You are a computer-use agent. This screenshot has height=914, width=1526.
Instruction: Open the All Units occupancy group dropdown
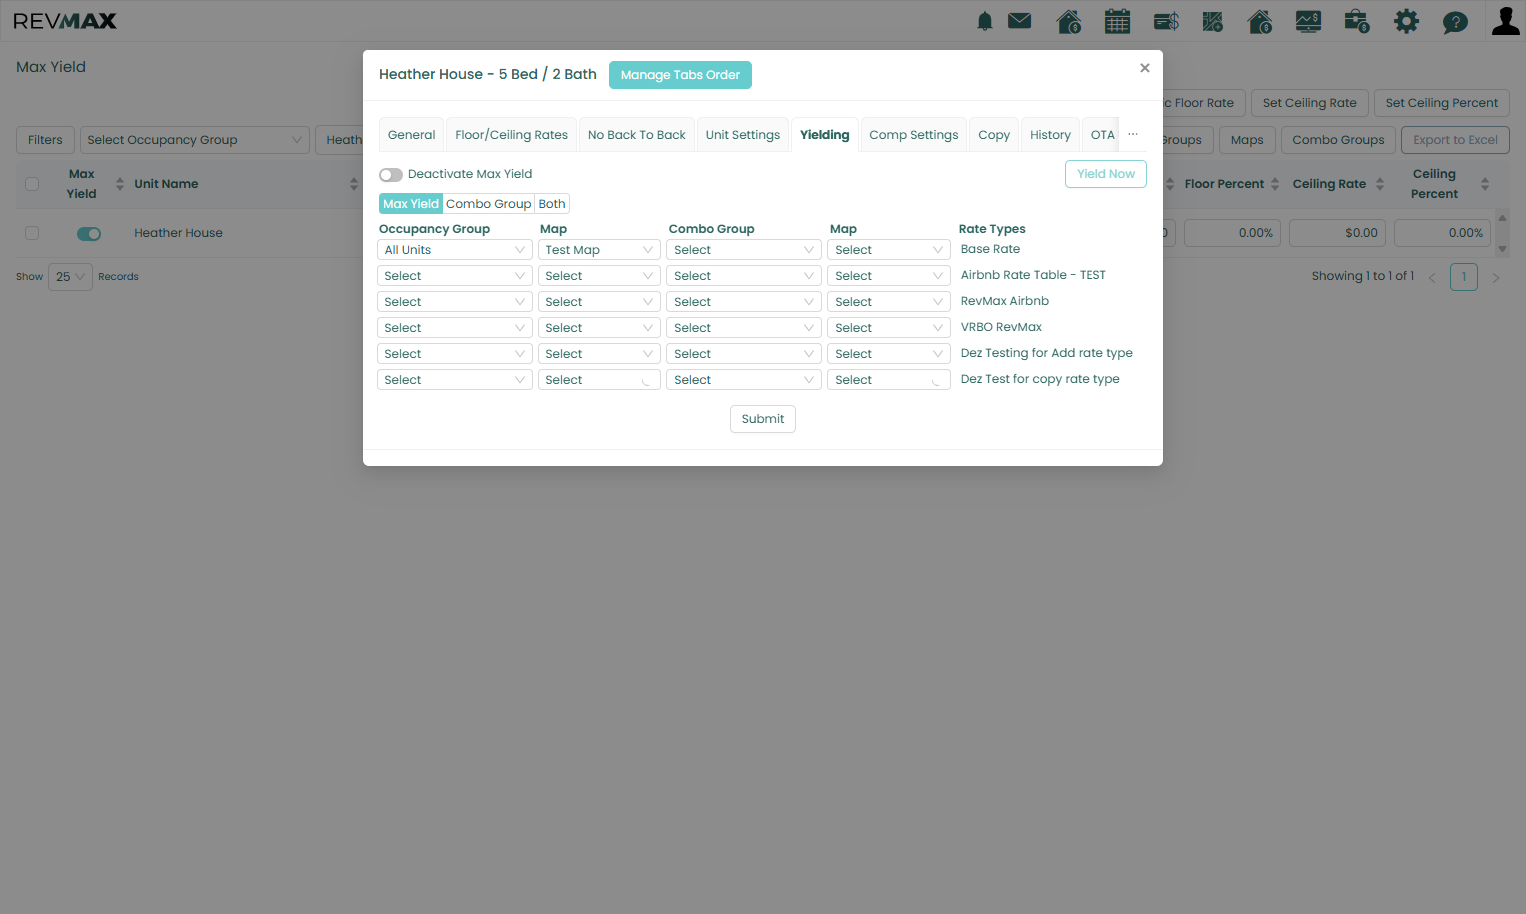pyautogui.click(x=455, y=250)
